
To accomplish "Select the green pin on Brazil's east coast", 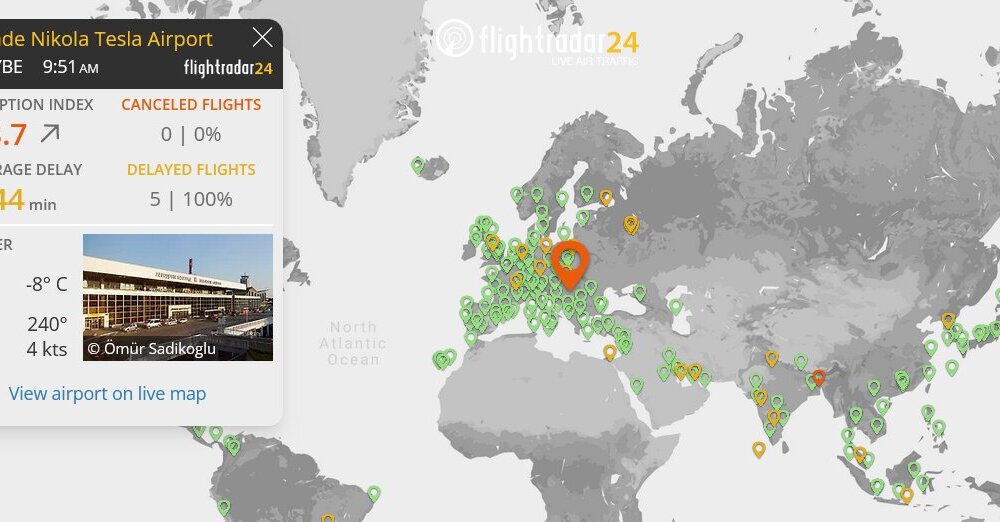I will tap(373, 493).
